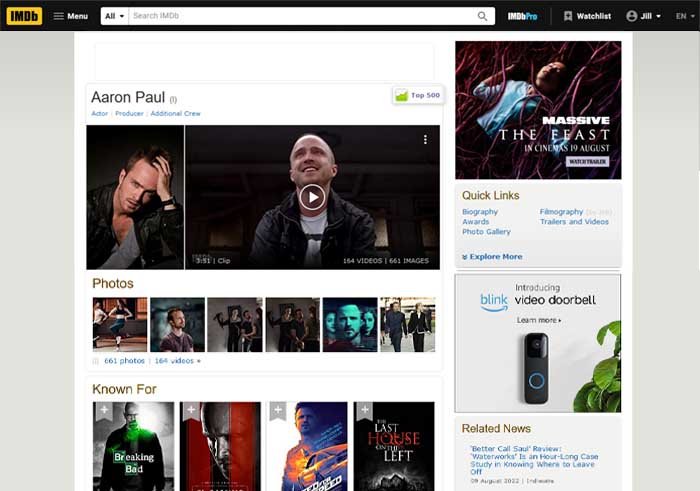Open the Biography quick link
This screenshot has height=491, width=700.
[480, 212]
